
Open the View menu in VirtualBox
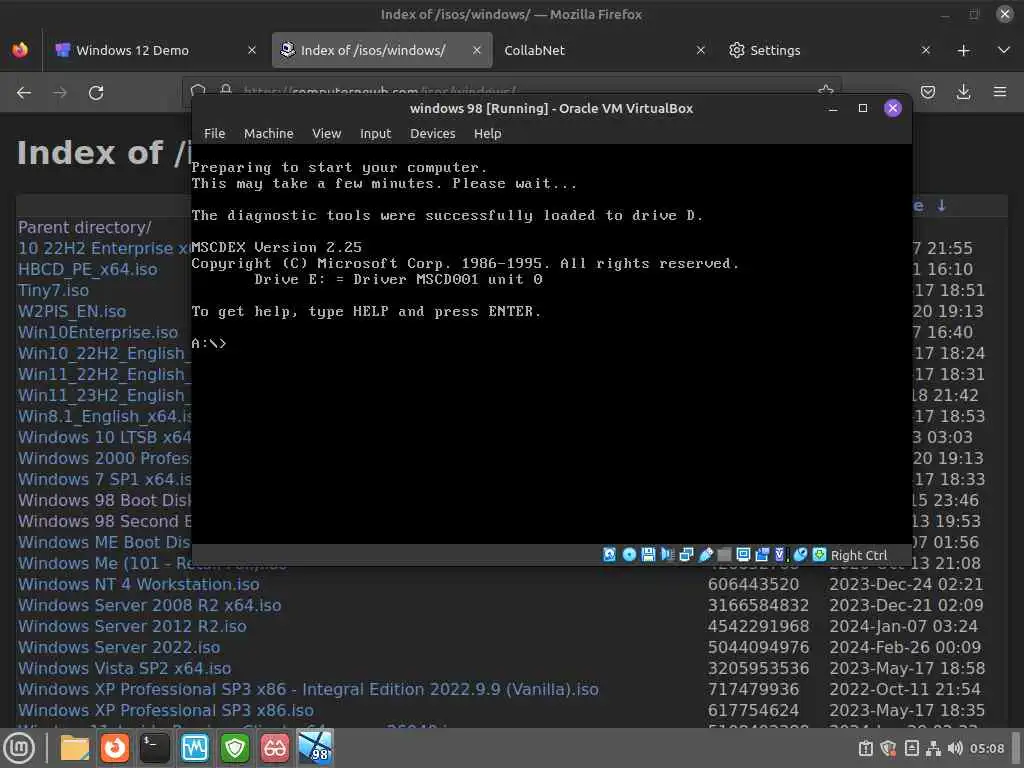(327, 133)
